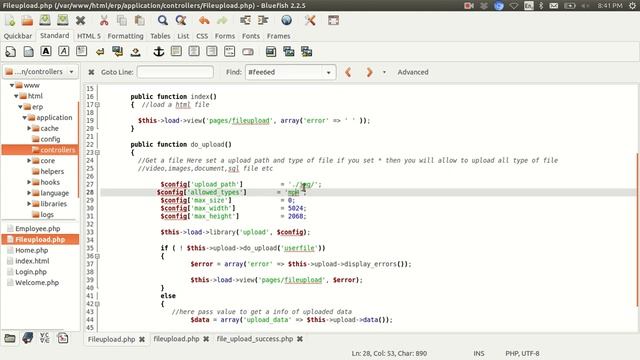
Task: Click the bluetooth icon in system tray
Action: point(541,6)
